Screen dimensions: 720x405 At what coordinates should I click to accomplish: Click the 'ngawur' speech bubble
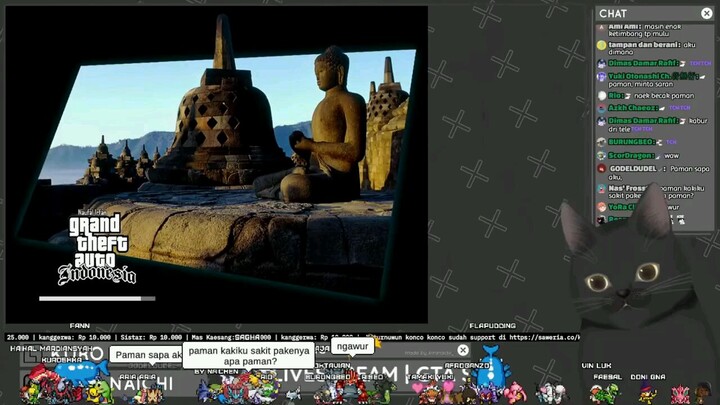pyautogui.click(x=353, y=346)
